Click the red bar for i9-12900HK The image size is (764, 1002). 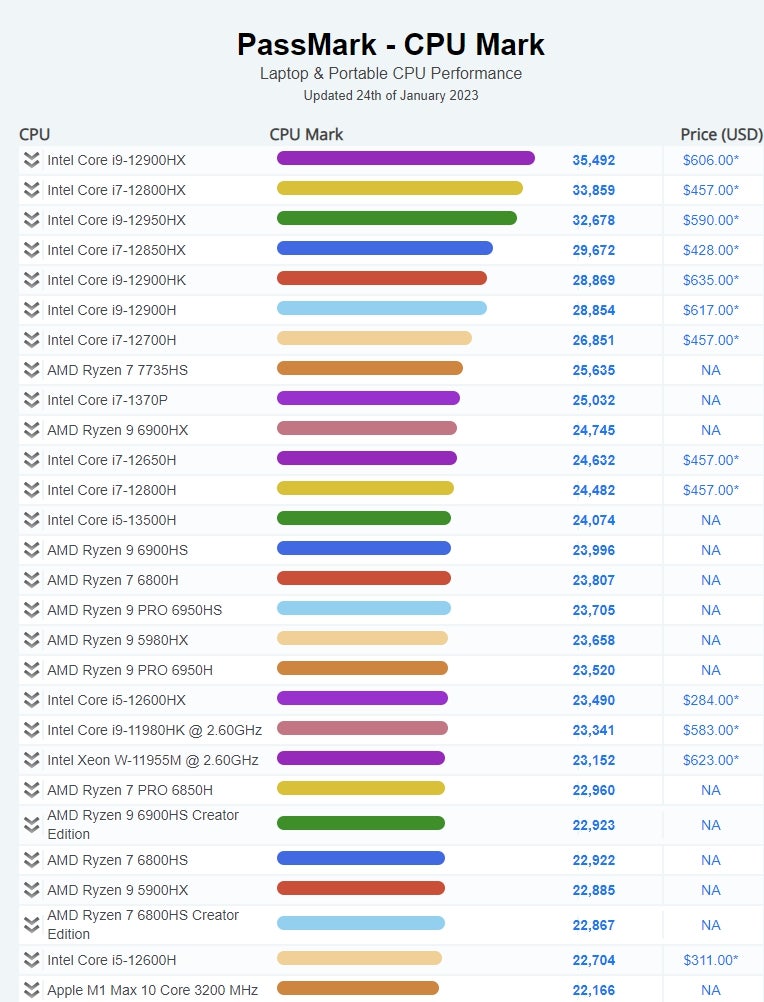(382, 278)
